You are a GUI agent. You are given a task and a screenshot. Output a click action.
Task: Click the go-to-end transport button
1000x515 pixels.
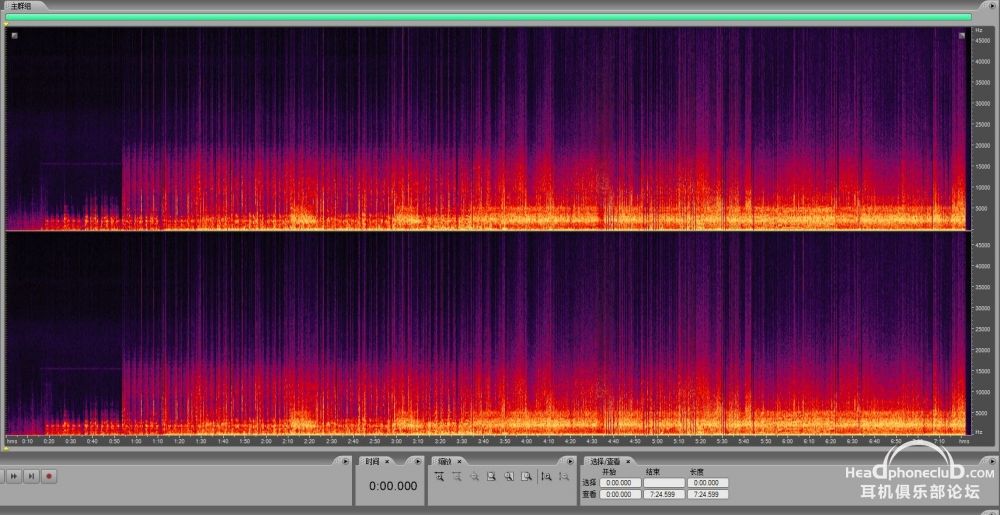(31, 476)
